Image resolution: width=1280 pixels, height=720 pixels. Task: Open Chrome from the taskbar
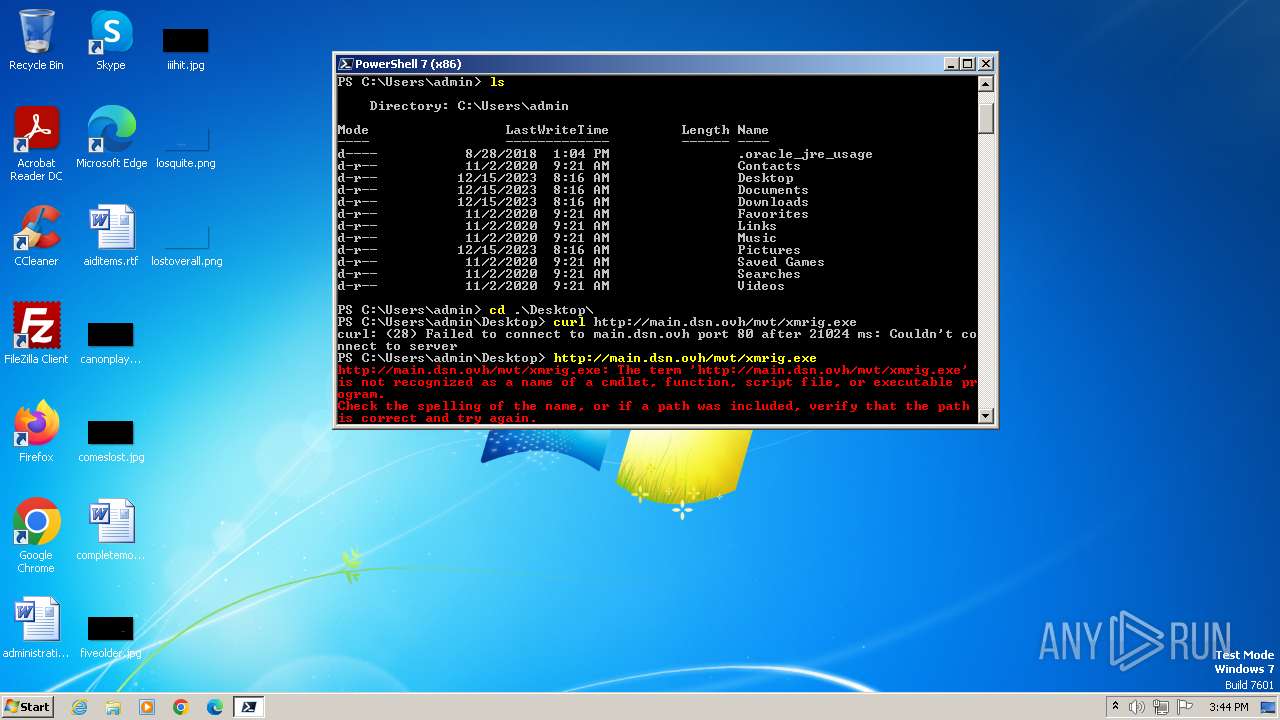point(181,707)
